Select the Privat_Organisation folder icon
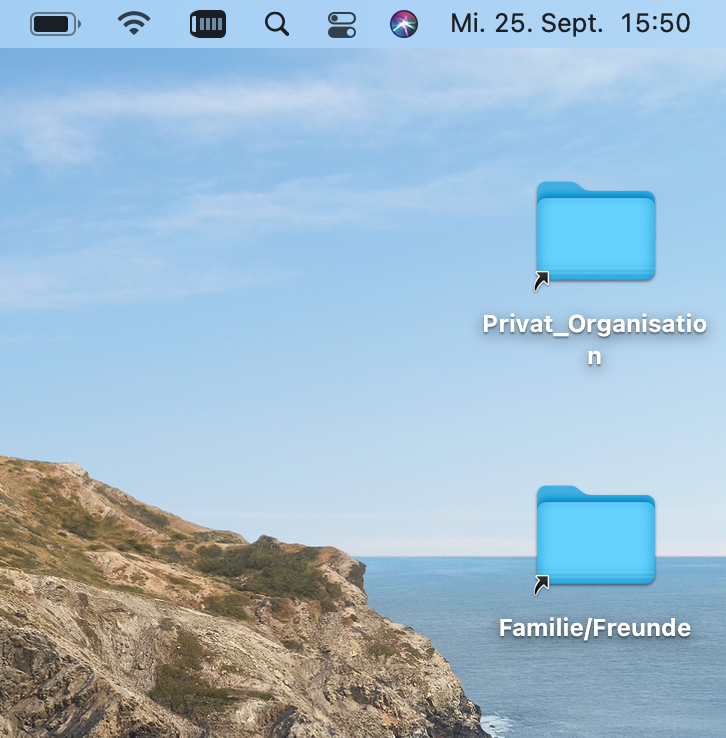Screen dimensions: 726x738 coord(595,232)
